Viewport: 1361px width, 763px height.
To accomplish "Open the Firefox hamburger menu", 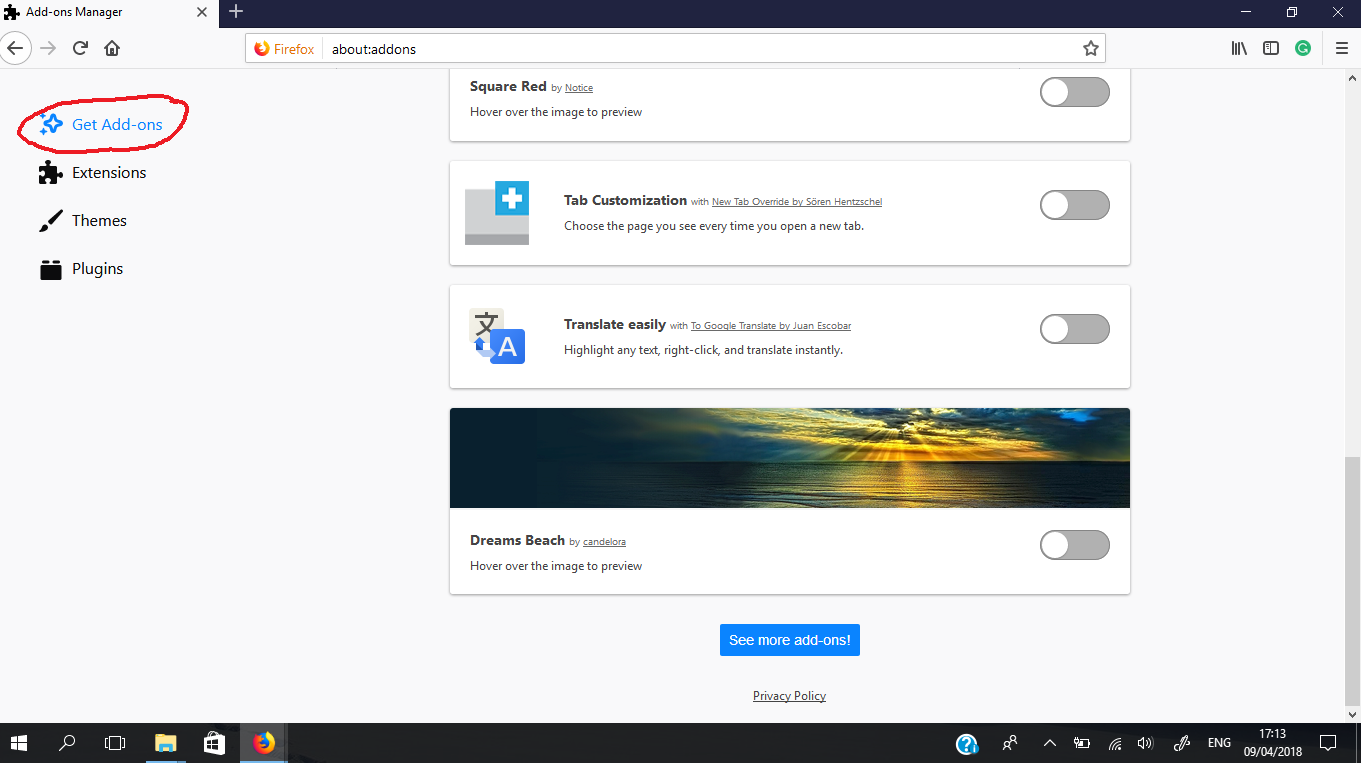I will click(x=1342, y=48).
